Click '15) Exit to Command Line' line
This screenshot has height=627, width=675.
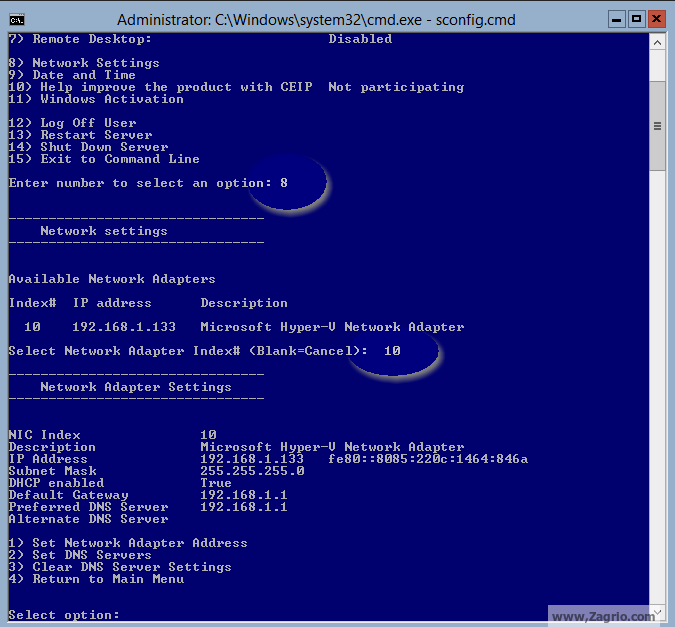104,159
